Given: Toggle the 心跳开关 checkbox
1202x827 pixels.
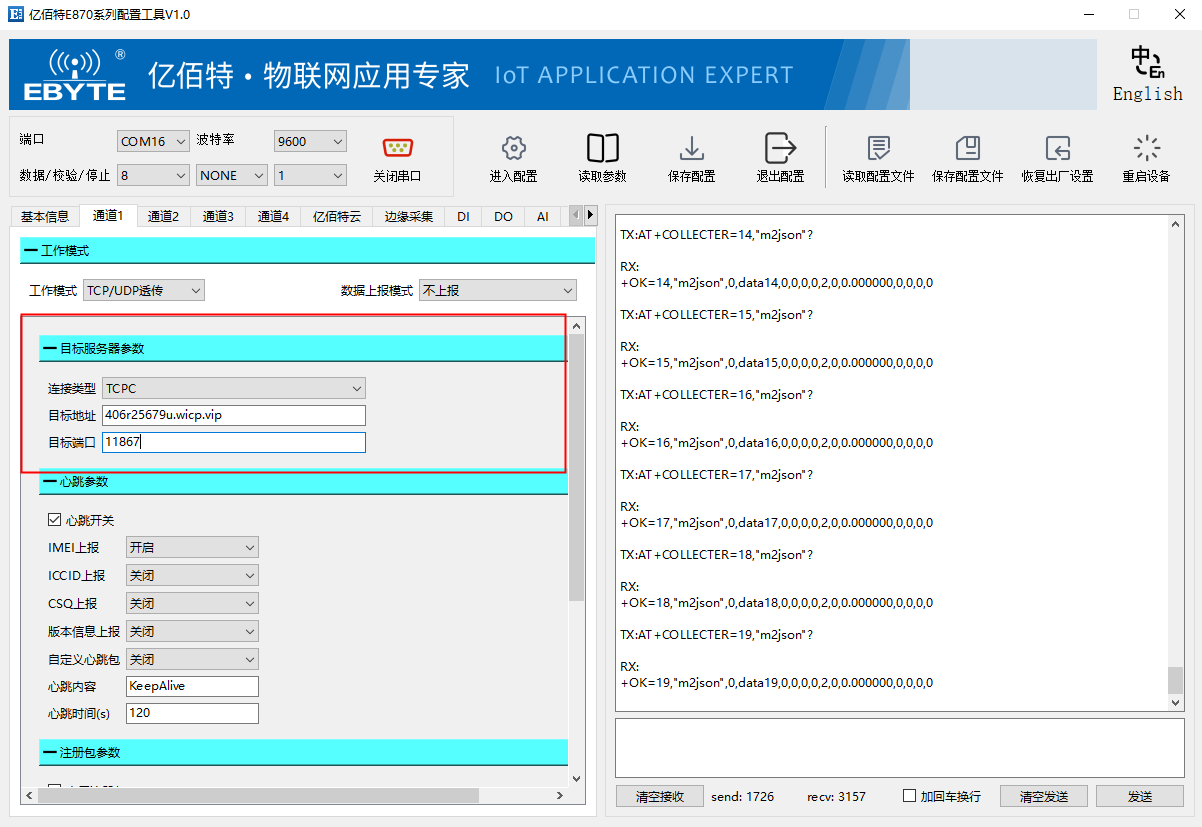Looking at the screenshot, I should click(55, 520).
